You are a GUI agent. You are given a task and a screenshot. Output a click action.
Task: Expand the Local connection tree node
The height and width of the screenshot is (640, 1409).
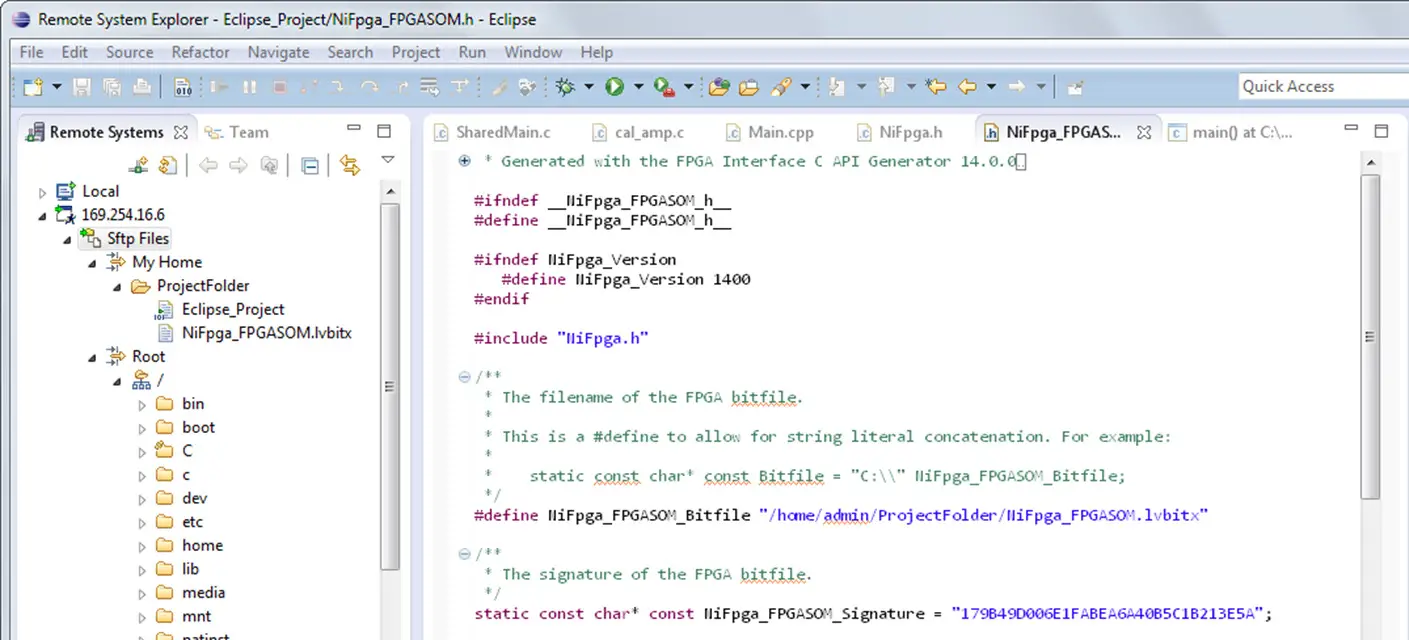pyautogui.click(x=42, y=192)
